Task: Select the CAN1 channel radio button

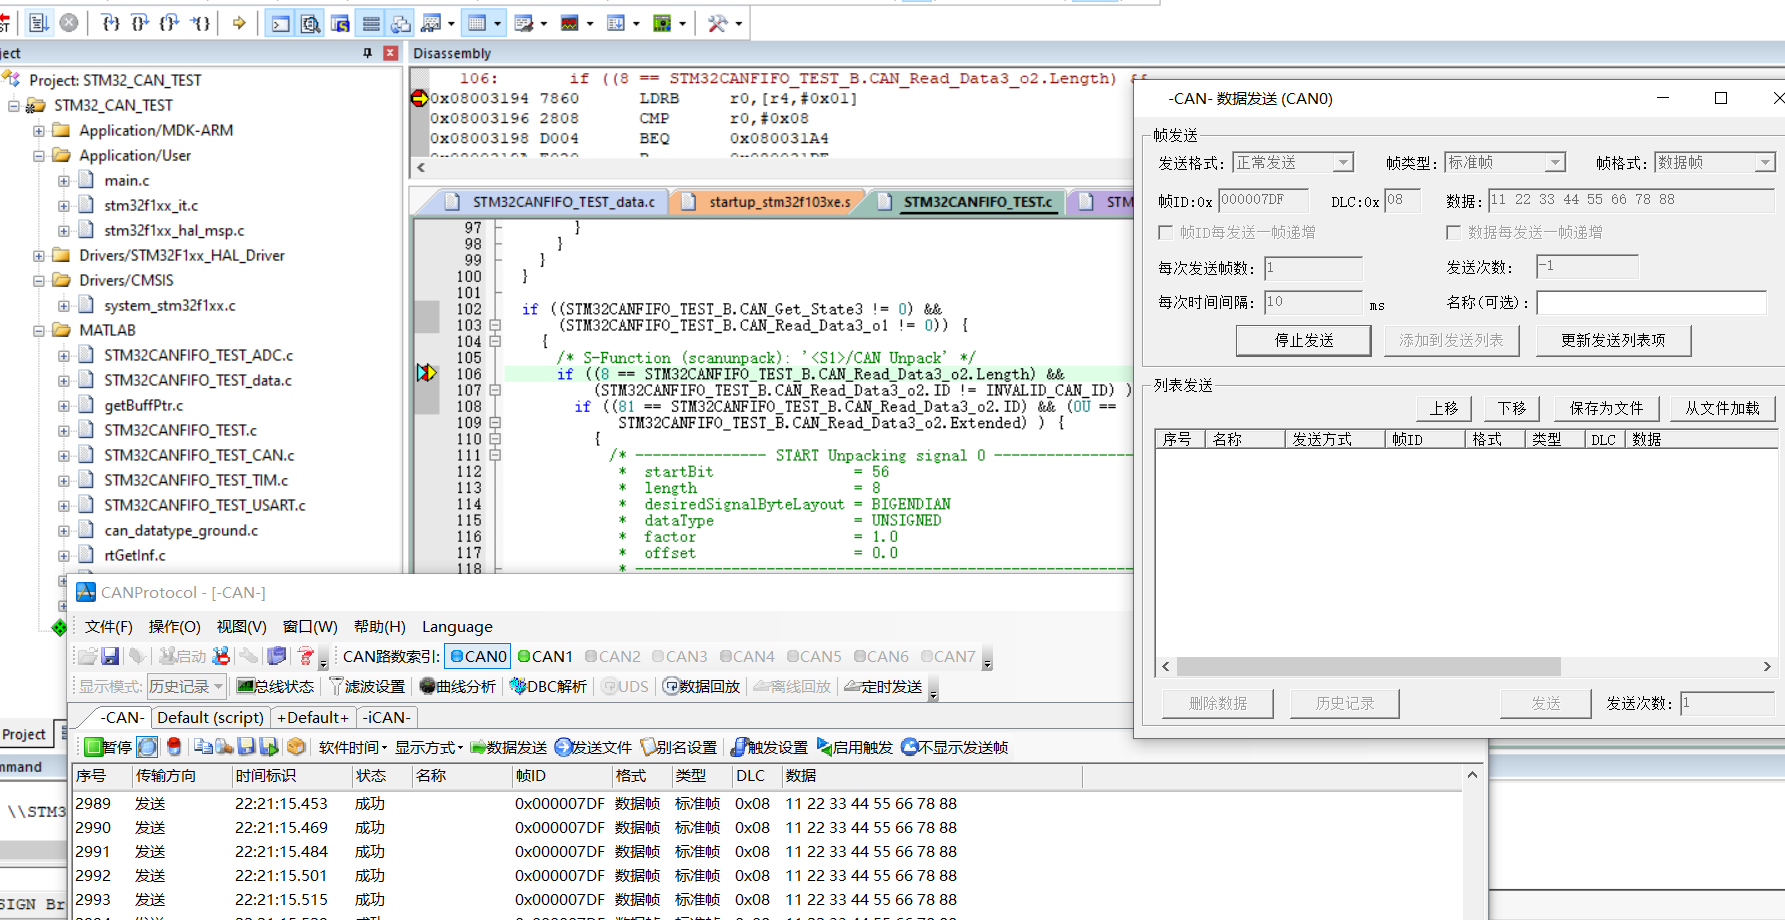Action: (545, 656)
